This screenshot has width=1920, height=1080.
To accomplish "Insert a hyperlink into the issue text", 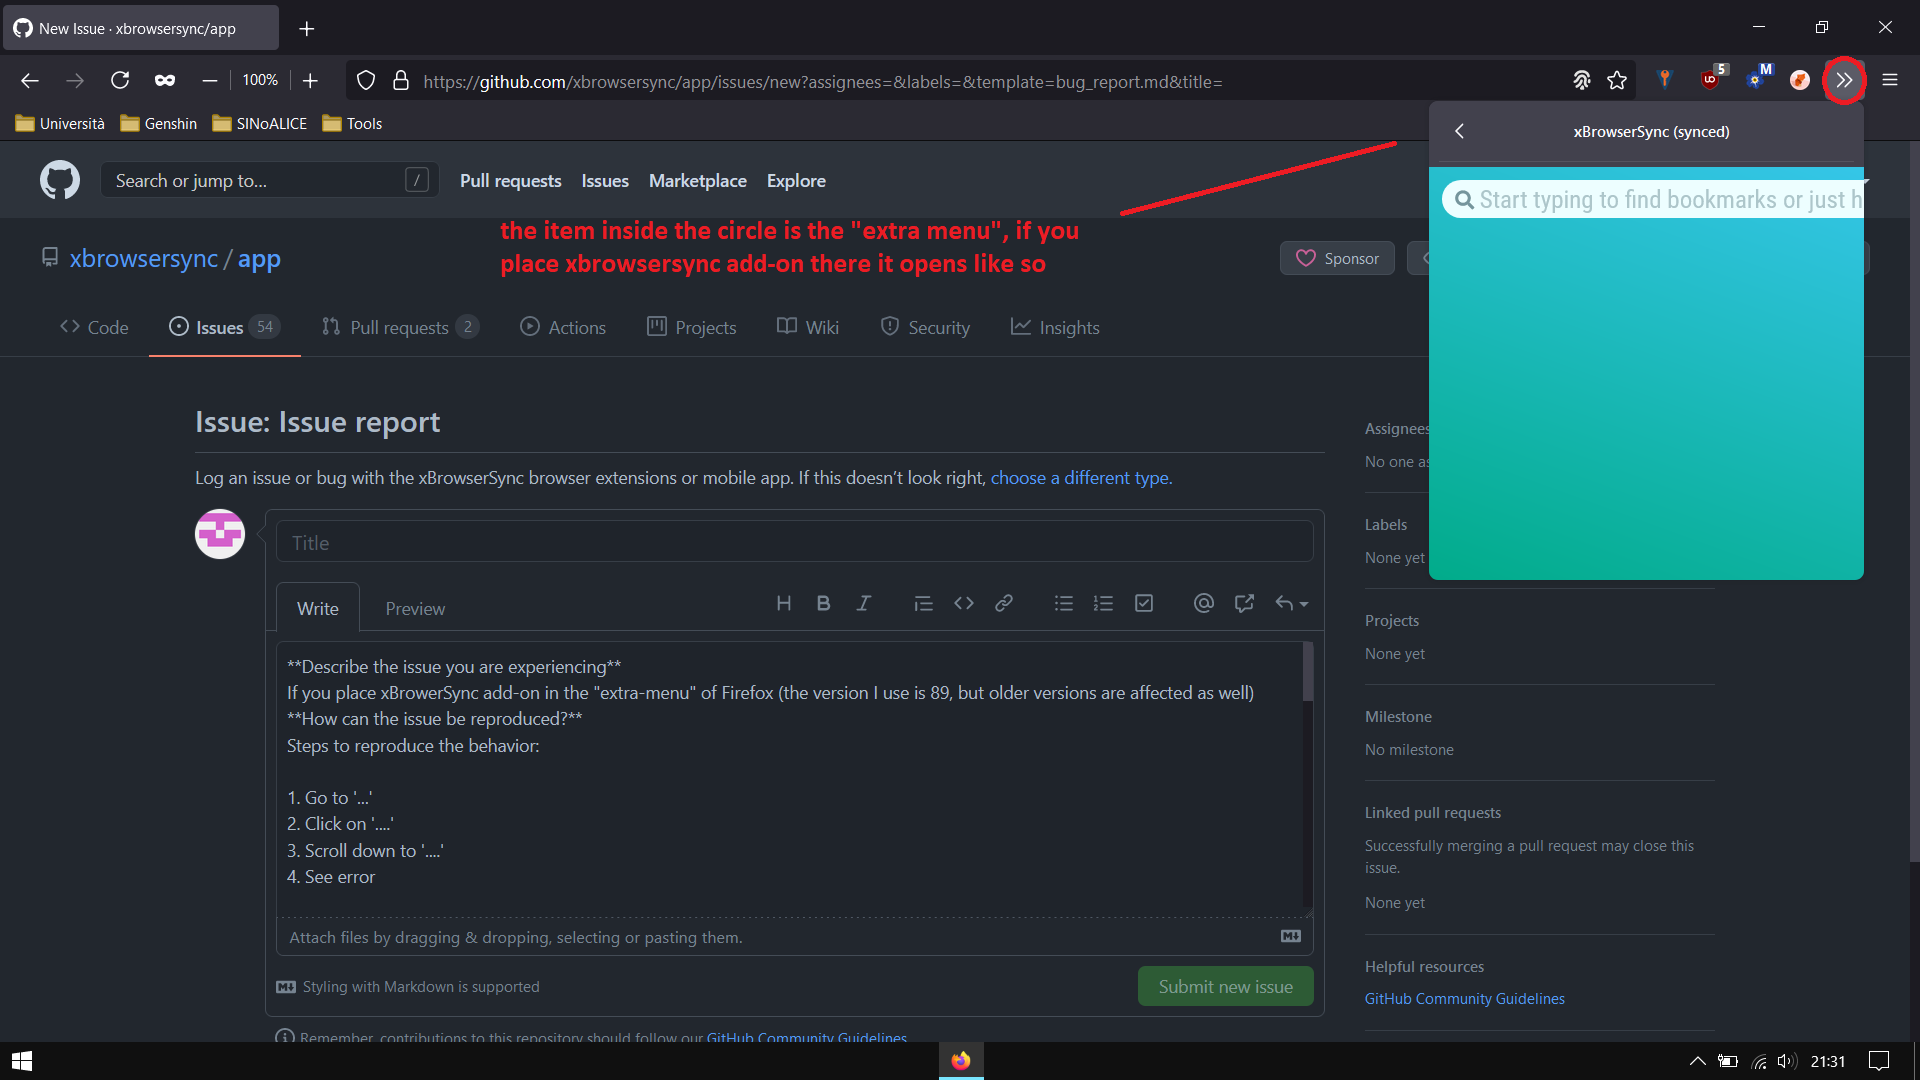I will click(x=1003, y=603).
